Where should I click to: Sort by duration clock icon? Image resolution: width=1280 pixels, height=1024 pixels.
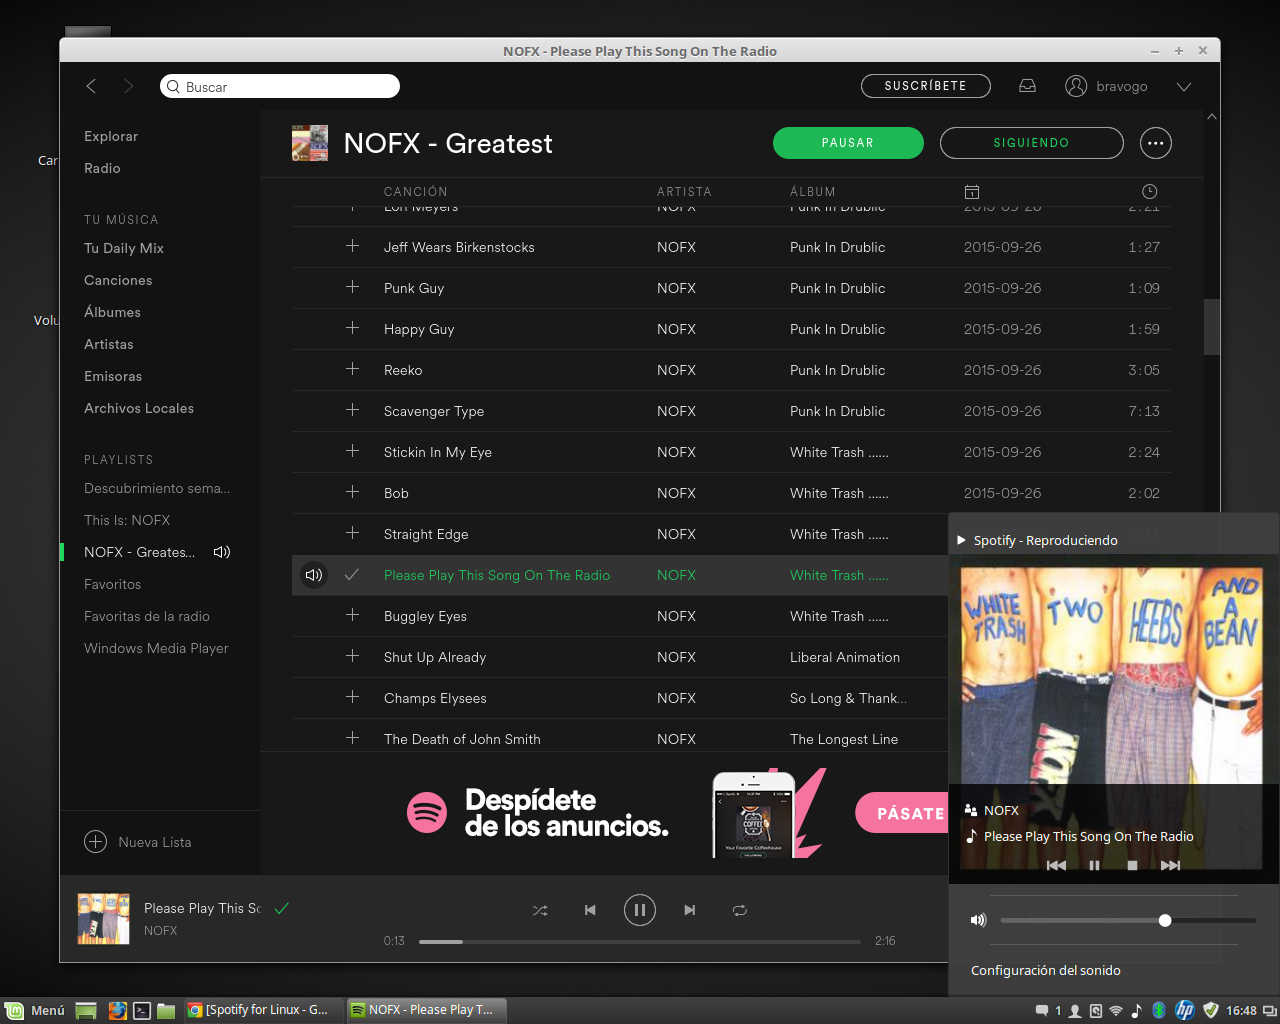tap(1150, 191)
